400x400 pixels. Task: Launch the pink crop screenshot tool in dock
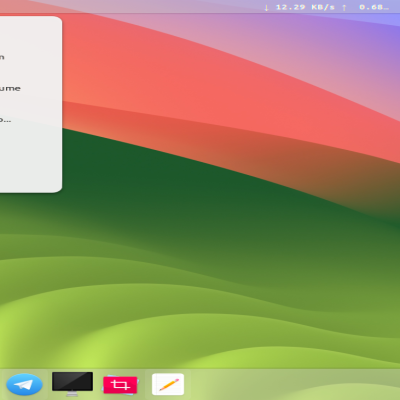[x=120, y=385]
